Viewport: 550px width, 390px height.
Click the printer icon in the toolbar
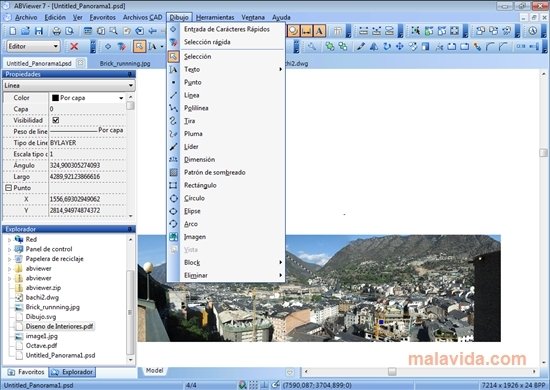56,31
